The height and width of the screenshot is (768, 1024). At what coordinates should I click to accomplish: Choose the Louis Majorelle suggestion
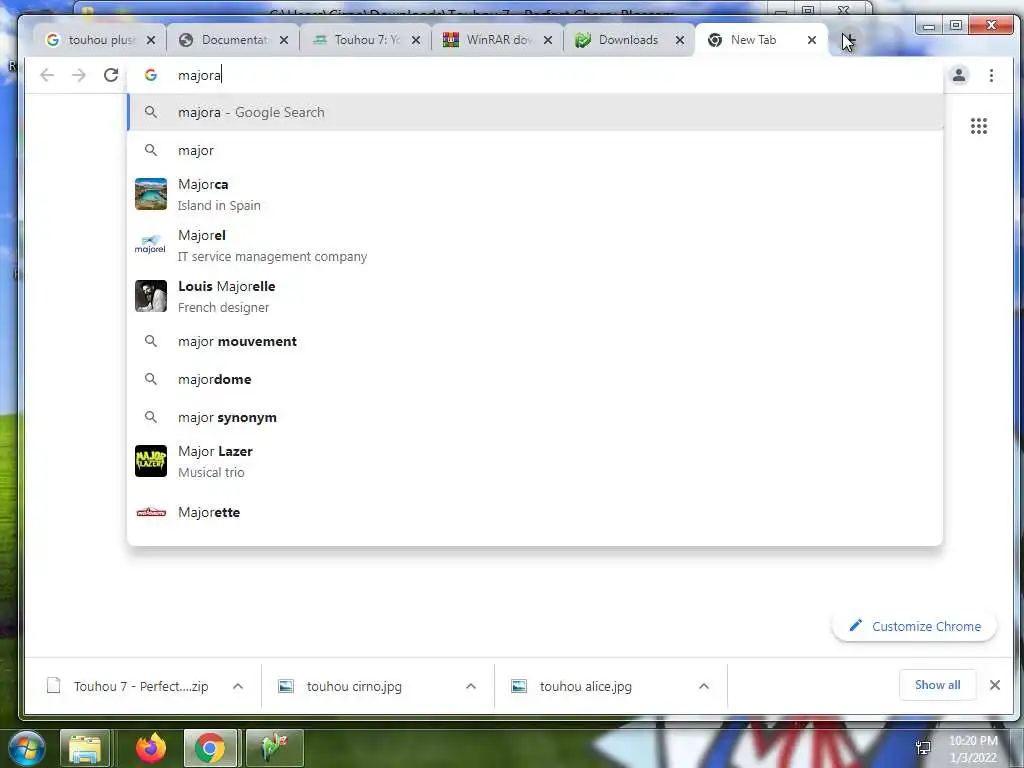536,296
